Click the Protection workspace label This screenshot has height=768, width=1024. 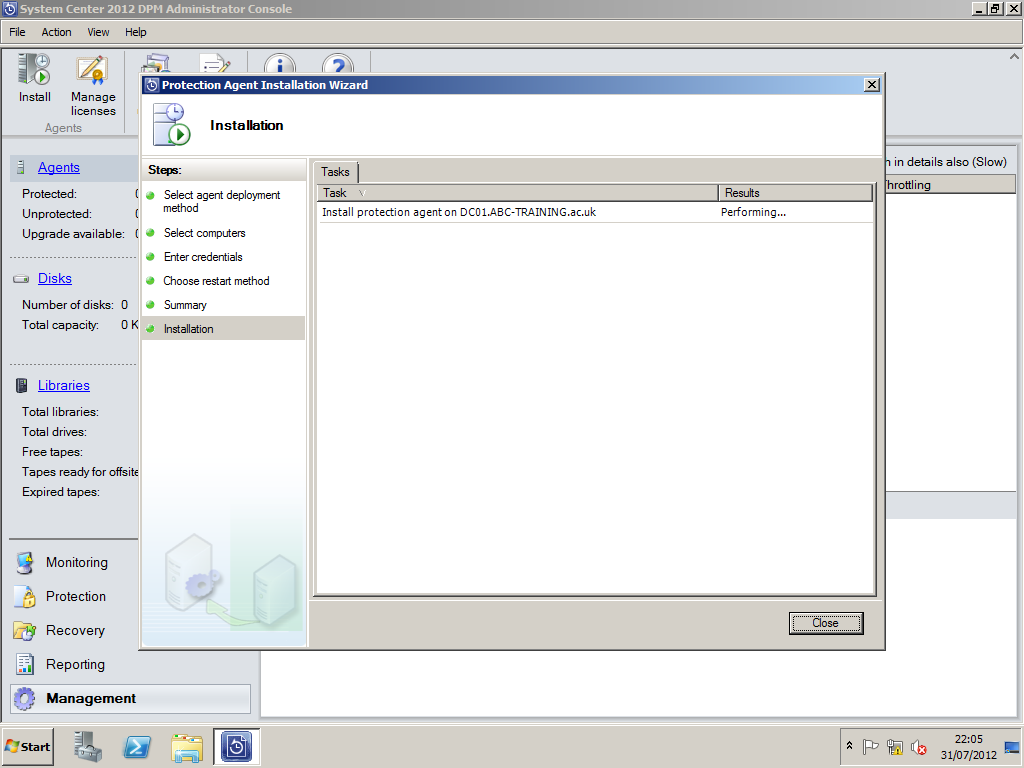pos(76,597)
